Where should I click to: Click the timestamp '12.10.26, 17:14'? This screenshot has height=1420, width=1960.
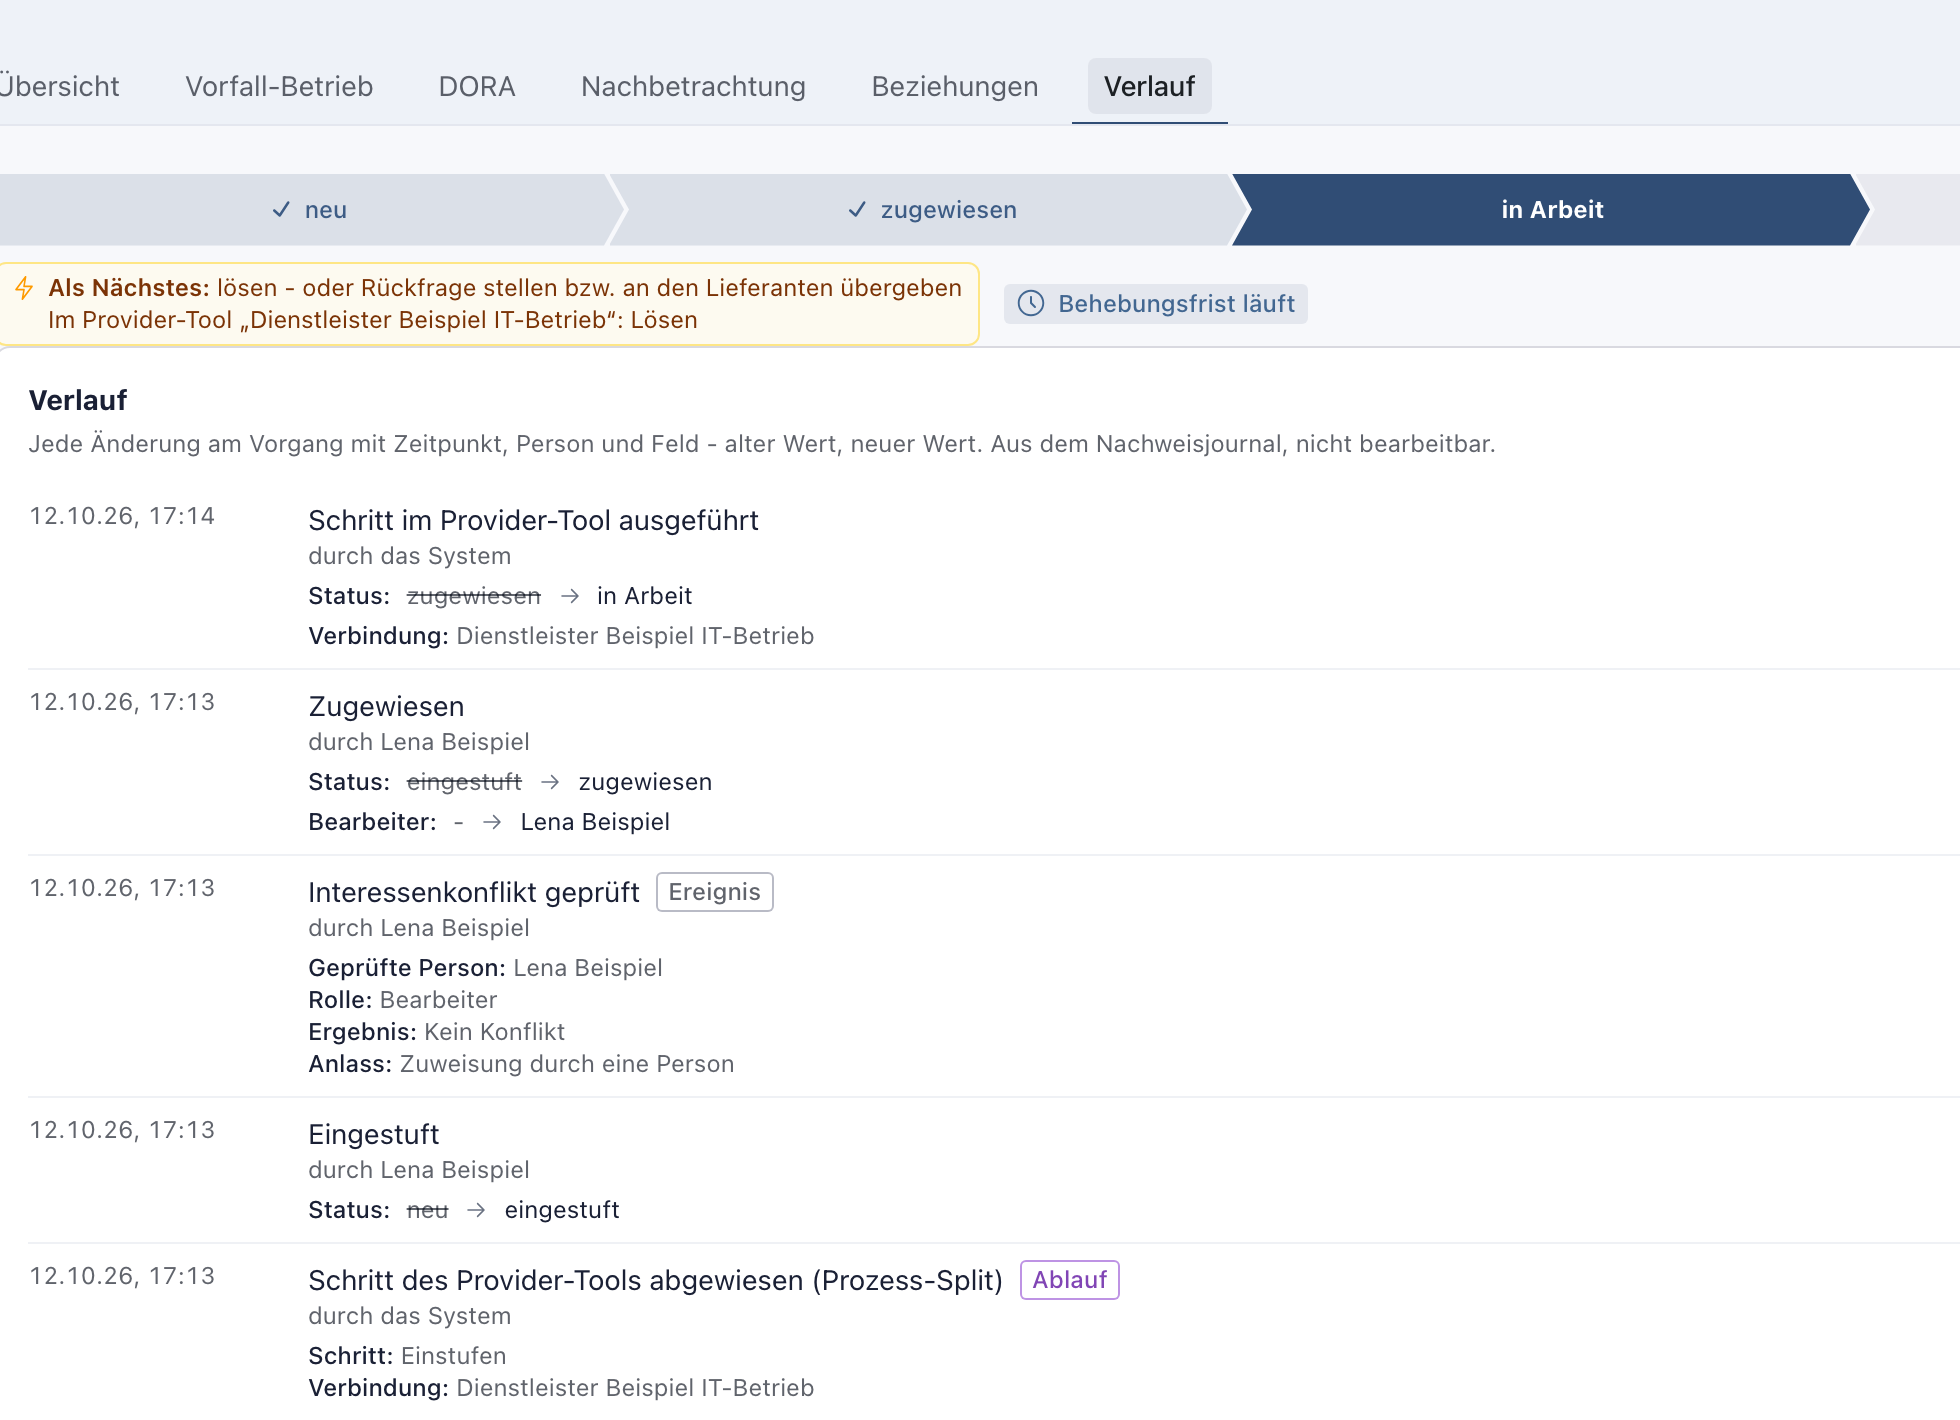[122, 516]
